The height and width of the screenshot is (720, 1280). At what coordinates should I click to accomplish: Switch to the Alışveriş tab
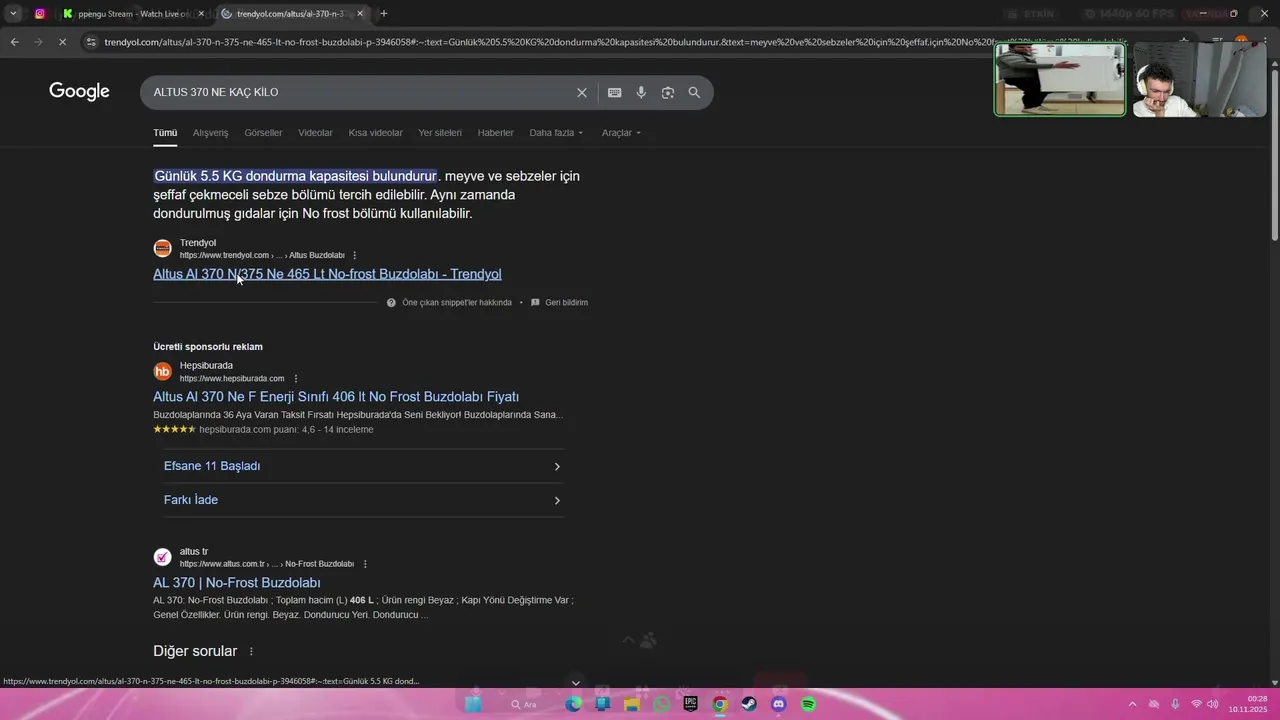(210, 133)
